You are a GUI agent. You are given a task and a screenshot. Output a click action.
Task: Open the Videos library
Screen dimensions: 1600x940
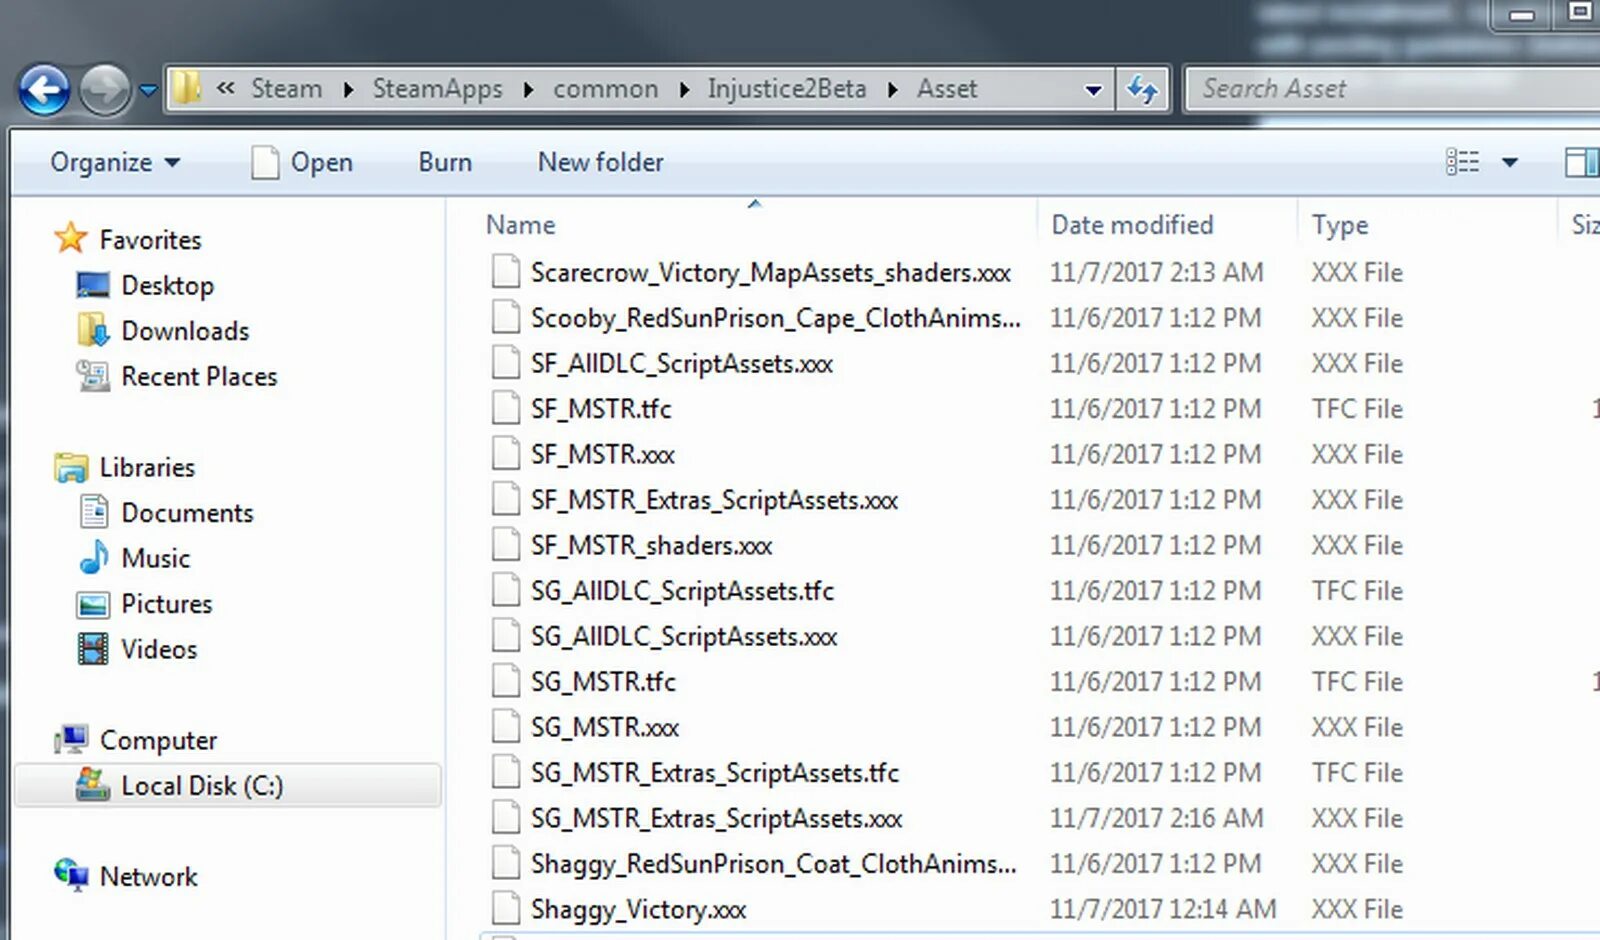(159, 649)
